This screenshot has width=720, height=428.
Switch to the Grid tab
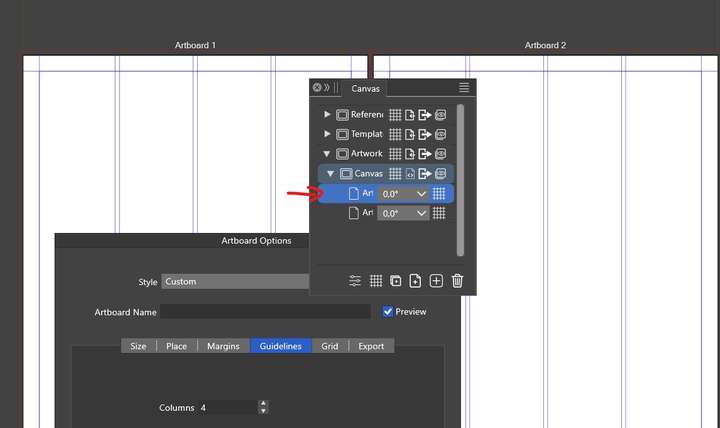point(330,346)
